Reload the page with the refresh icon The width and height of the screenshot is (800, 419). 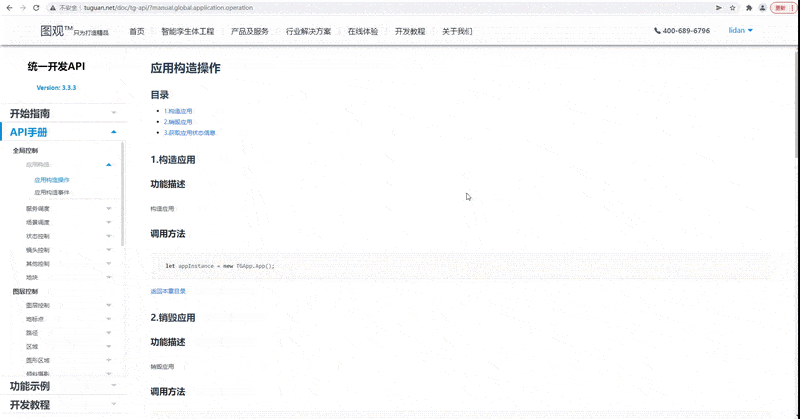(37, 7)
